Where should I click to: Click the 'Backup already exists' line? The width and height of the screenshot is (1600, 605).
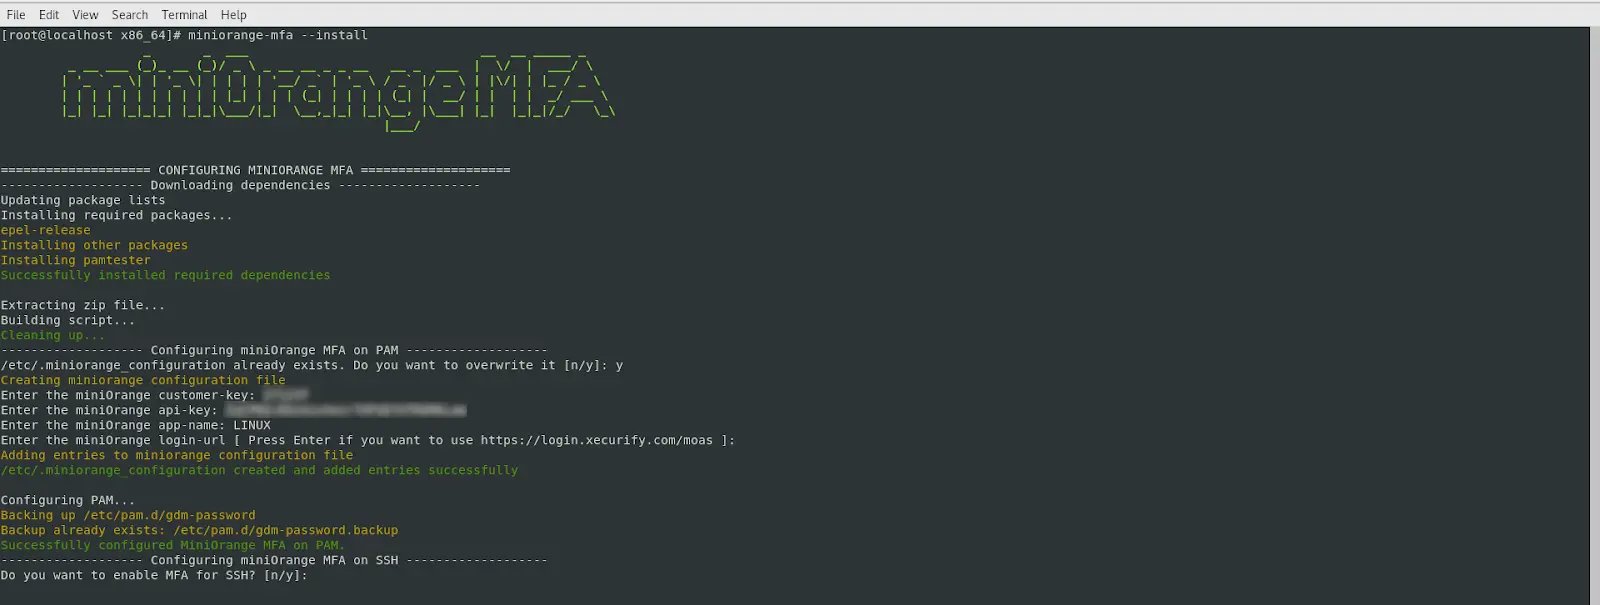click(200, 530)
